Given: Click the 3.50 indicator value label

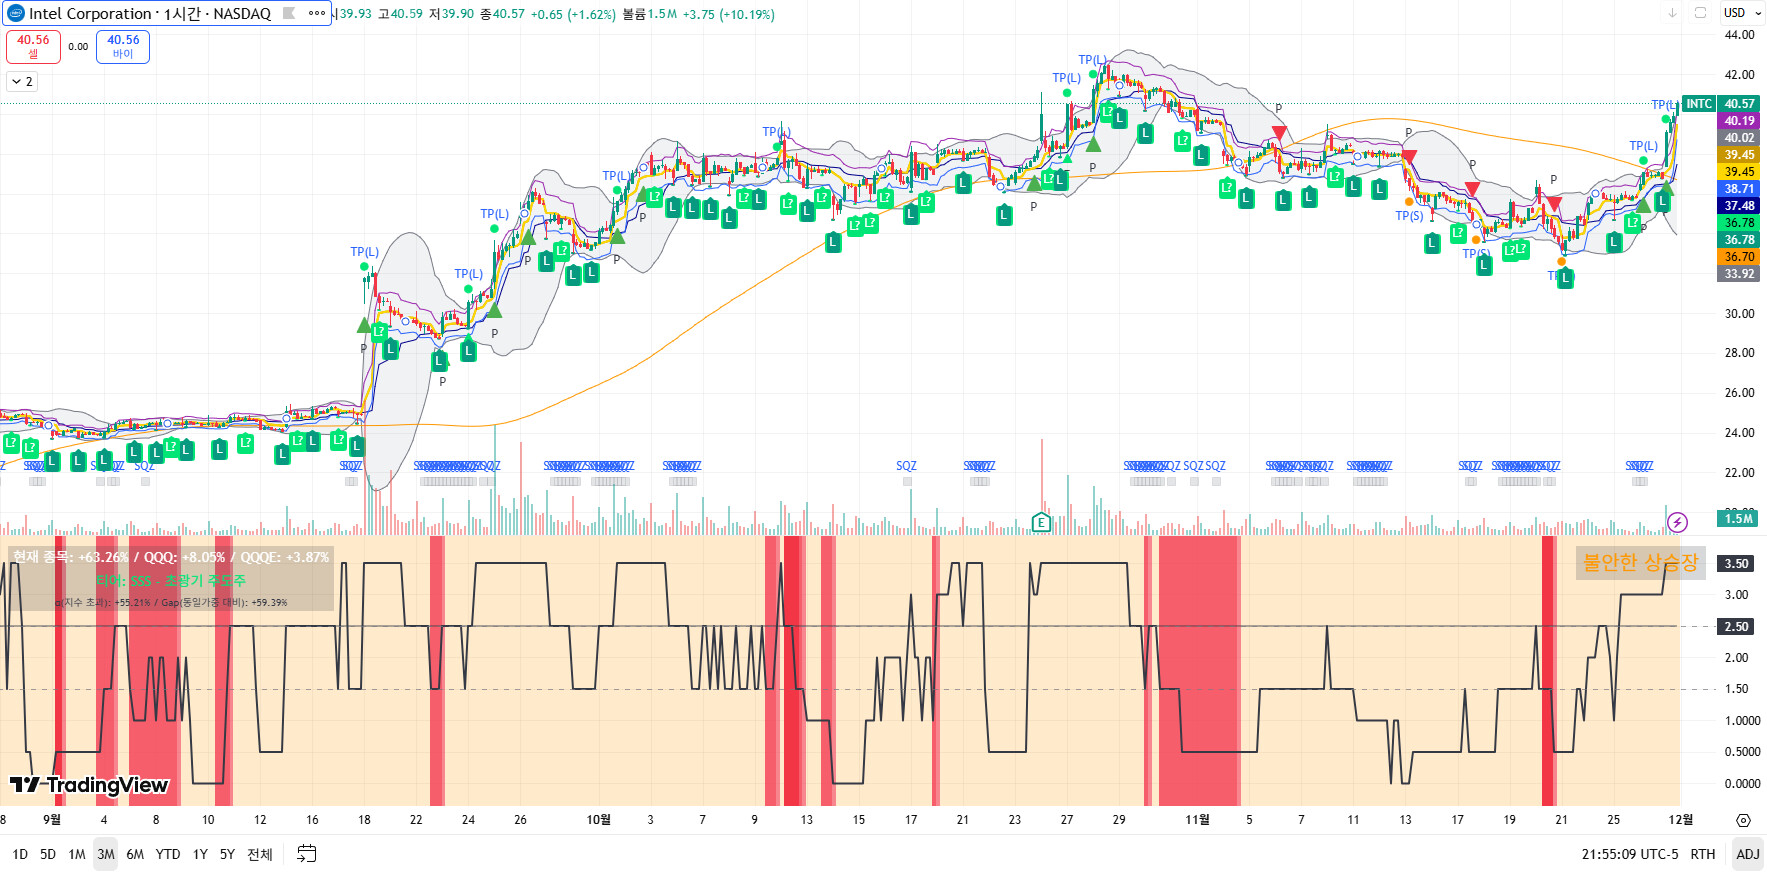Looking at the screenshot, I should pos(1736,564).
